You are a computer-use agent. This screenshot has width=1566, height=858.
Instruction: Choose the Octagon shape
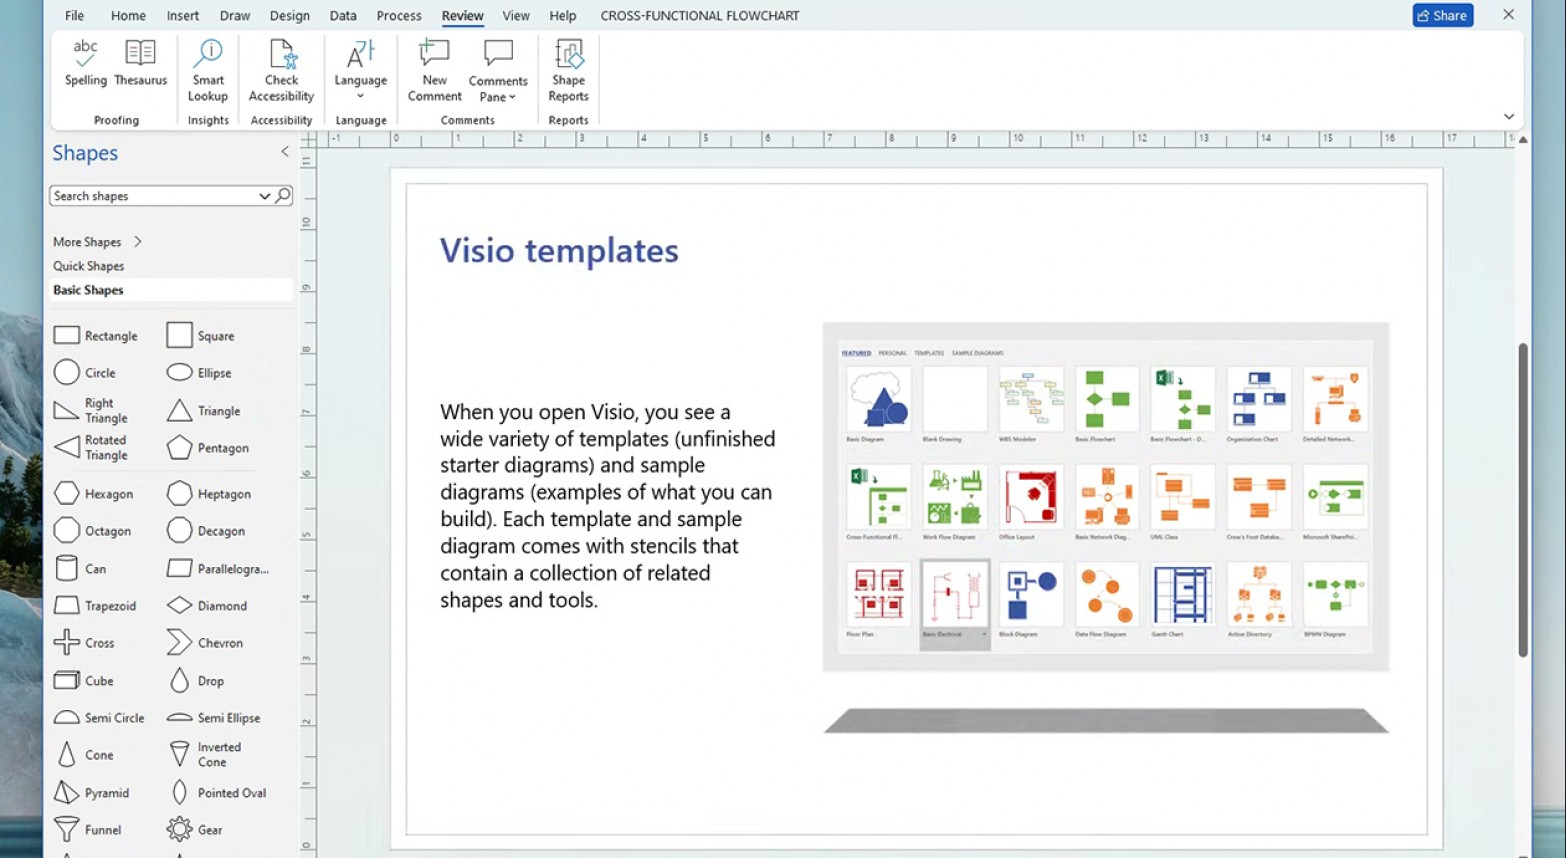click(x=93, y=531)
